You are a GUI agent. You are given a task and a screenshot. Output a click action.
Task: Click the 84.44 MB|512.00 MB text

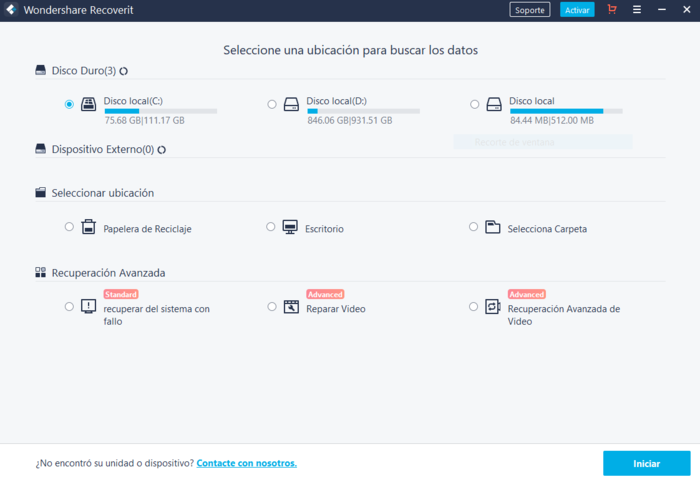(x=552, y=120)
